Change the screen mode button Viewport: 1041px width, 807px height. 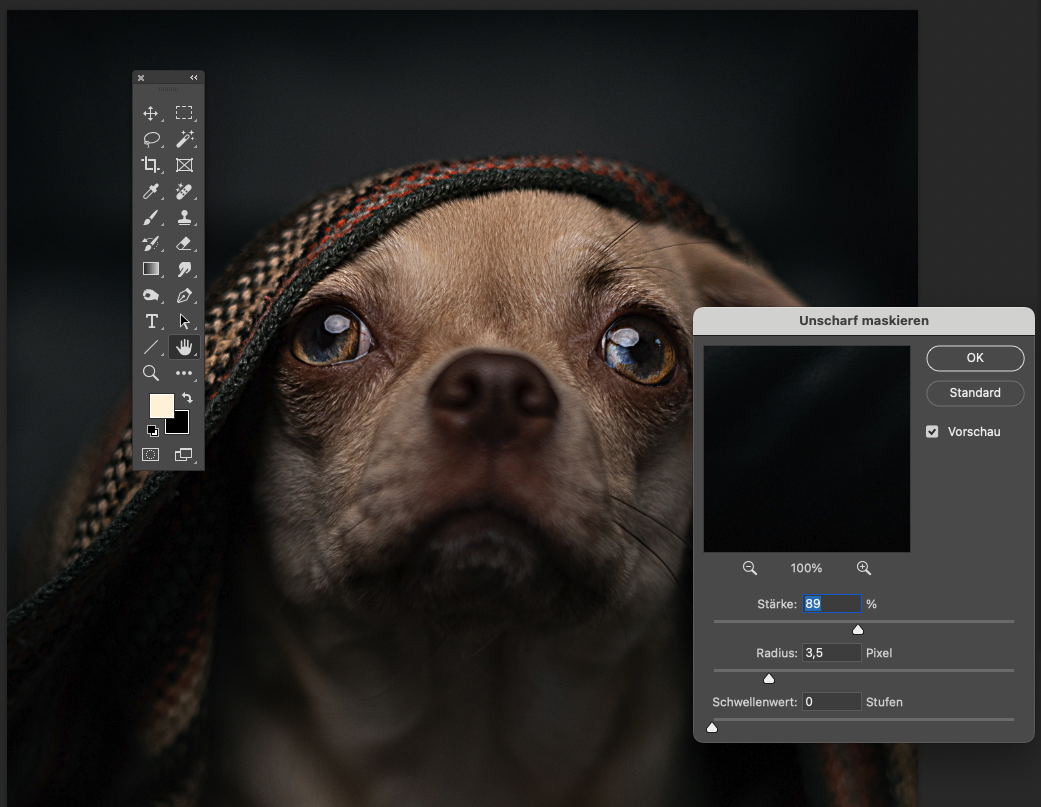[x=184, y=455]
